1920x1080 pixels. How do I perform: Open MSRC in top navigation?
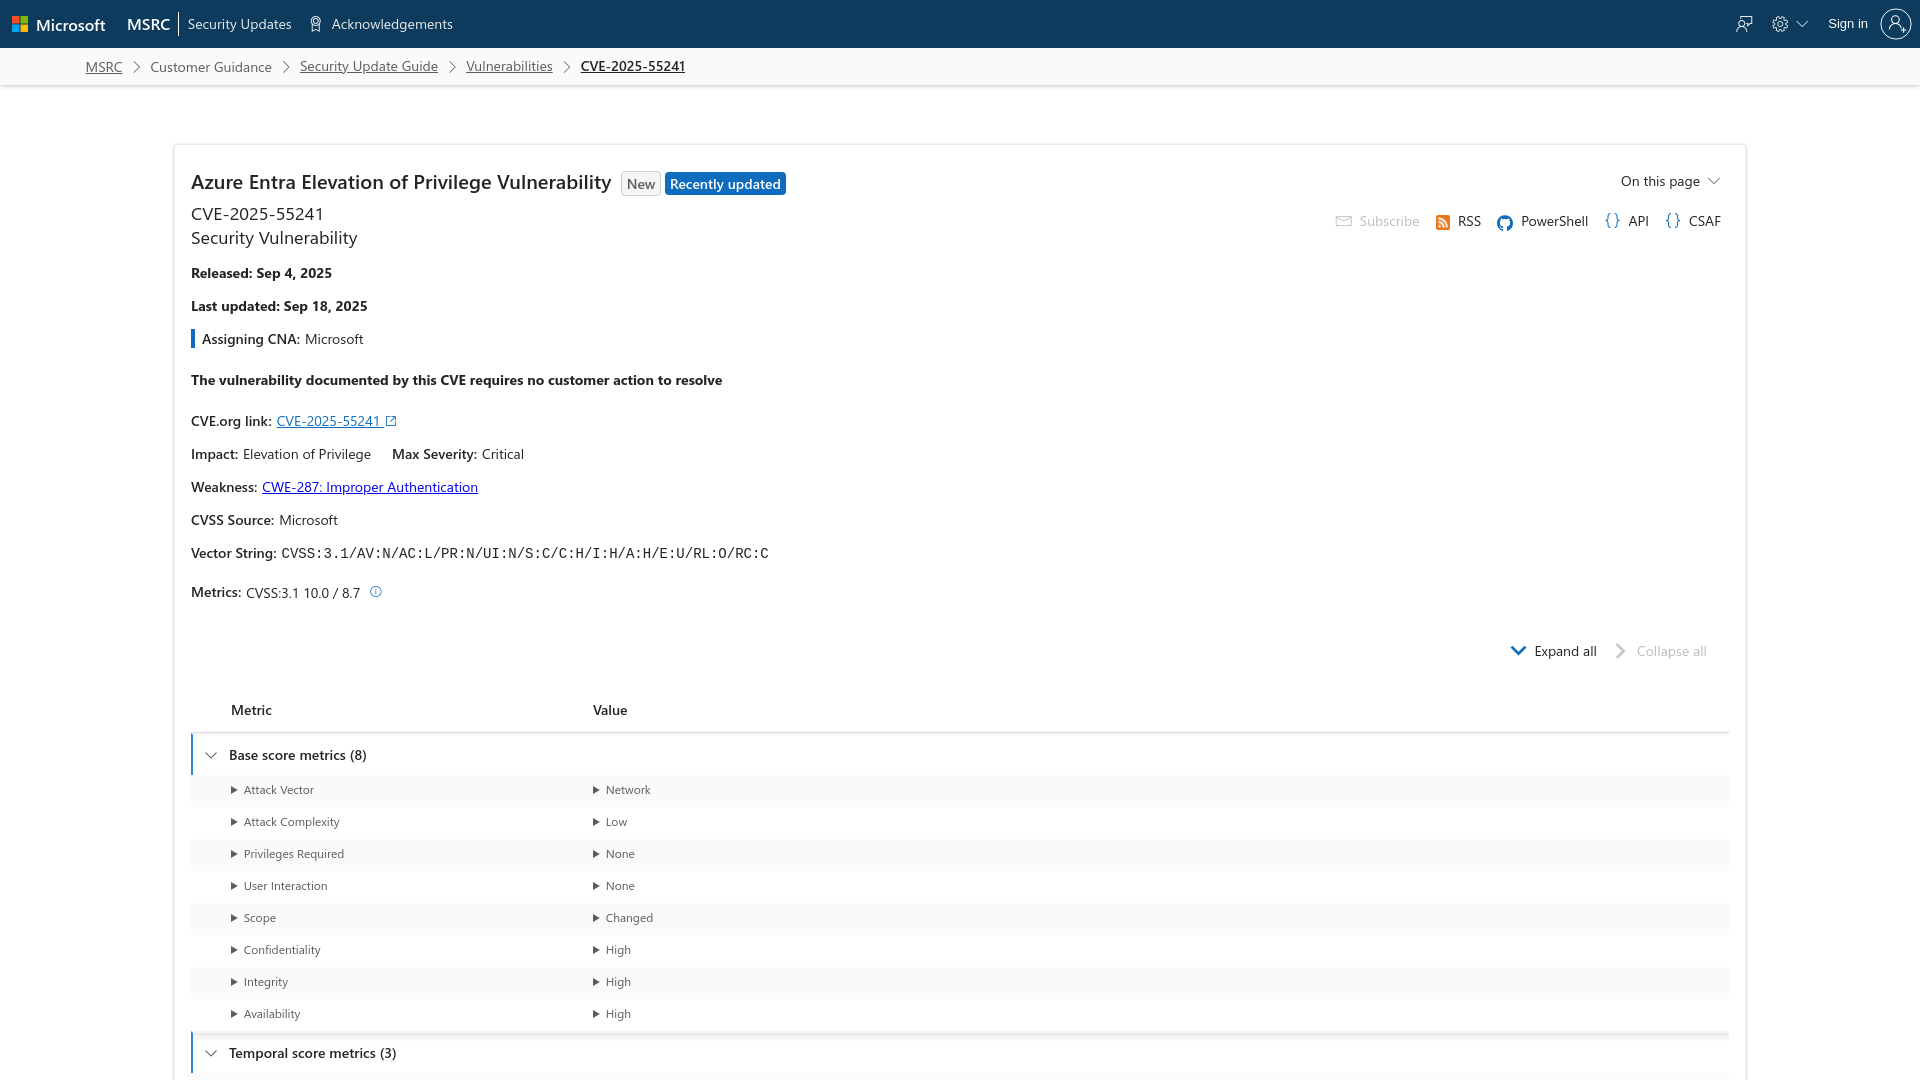tap(148, 24)
